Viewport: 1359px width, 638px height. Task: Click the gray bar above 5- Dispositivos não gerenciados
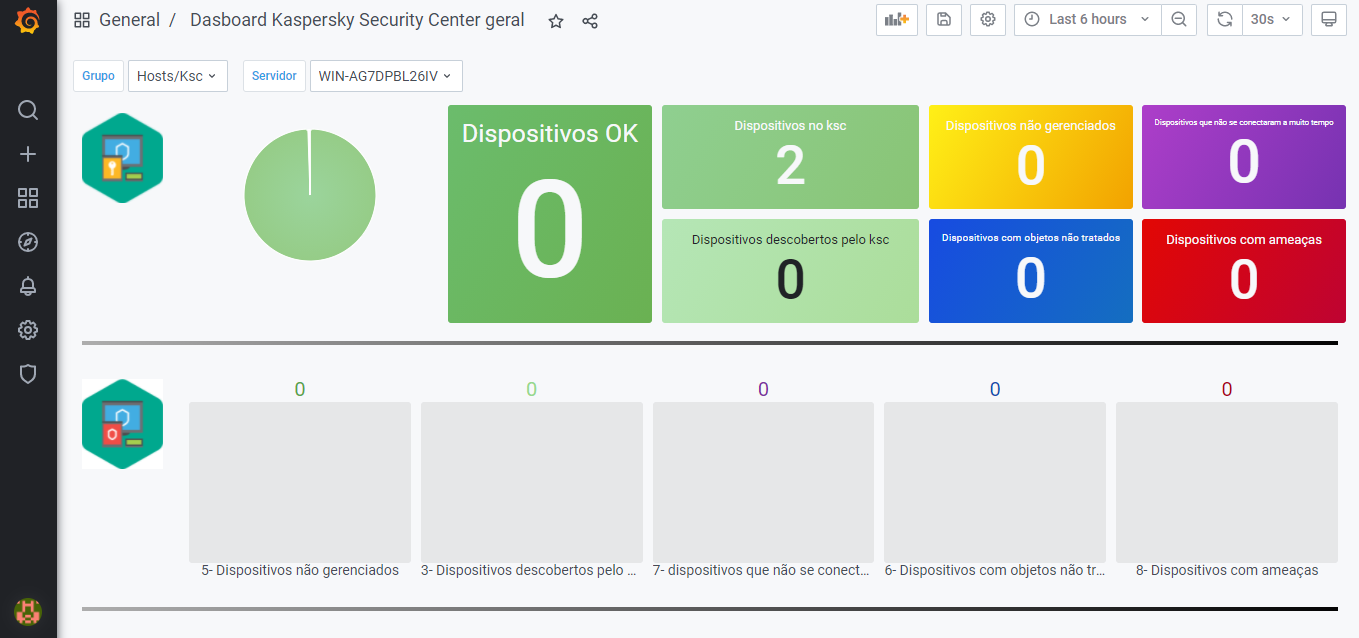300,482
